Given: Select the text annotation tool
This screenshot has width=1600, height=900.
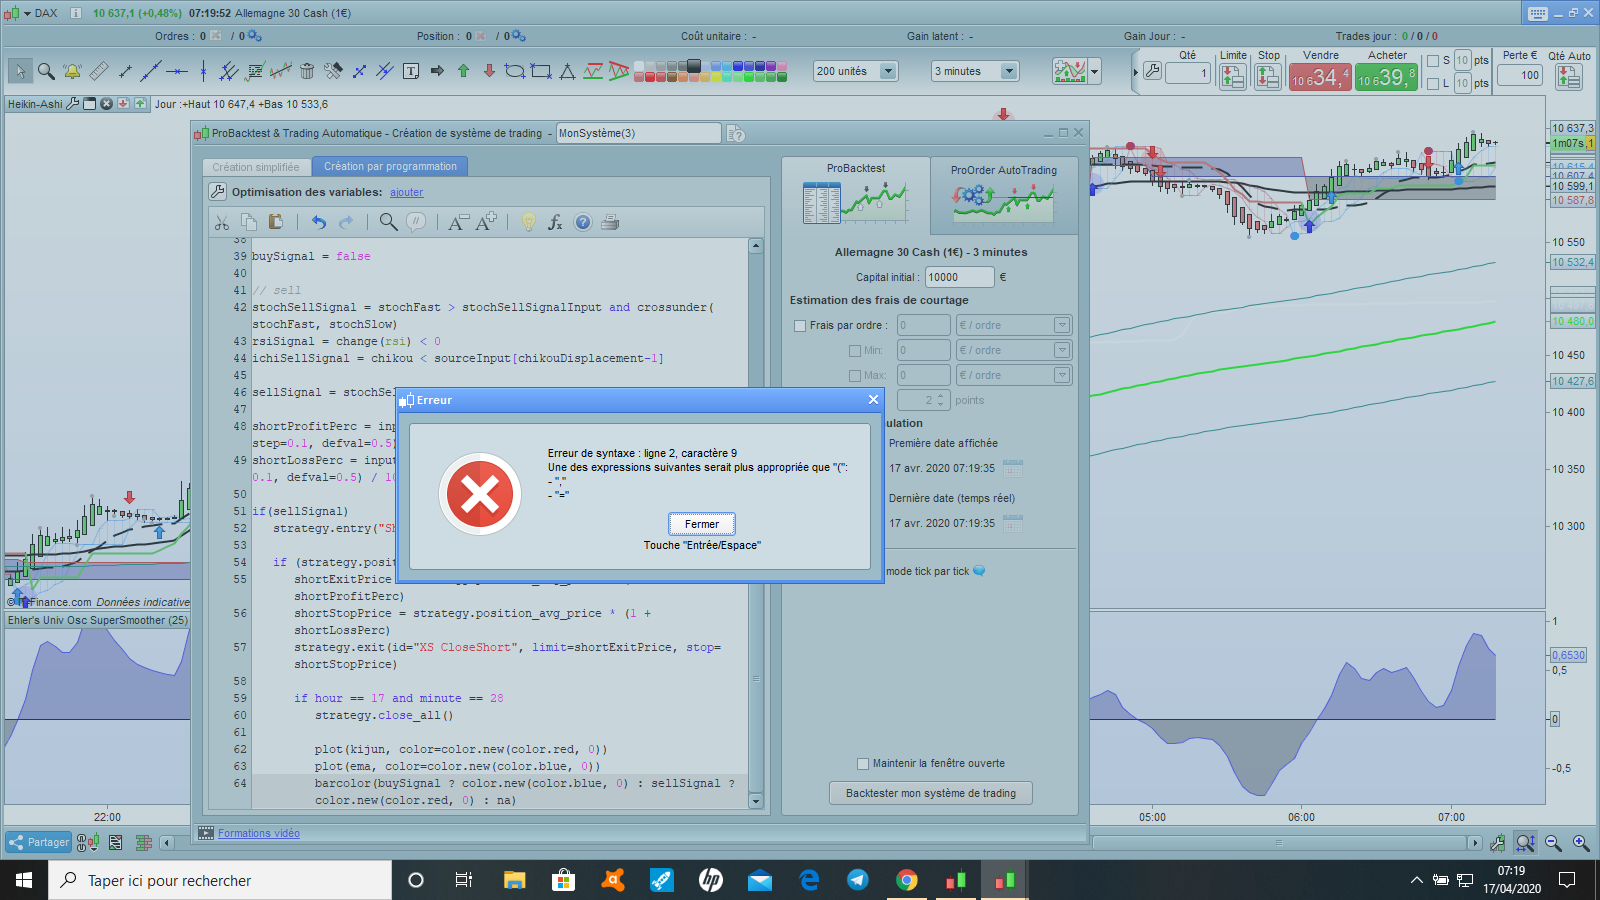Looking at the screenshot, I should click(411, 71).
